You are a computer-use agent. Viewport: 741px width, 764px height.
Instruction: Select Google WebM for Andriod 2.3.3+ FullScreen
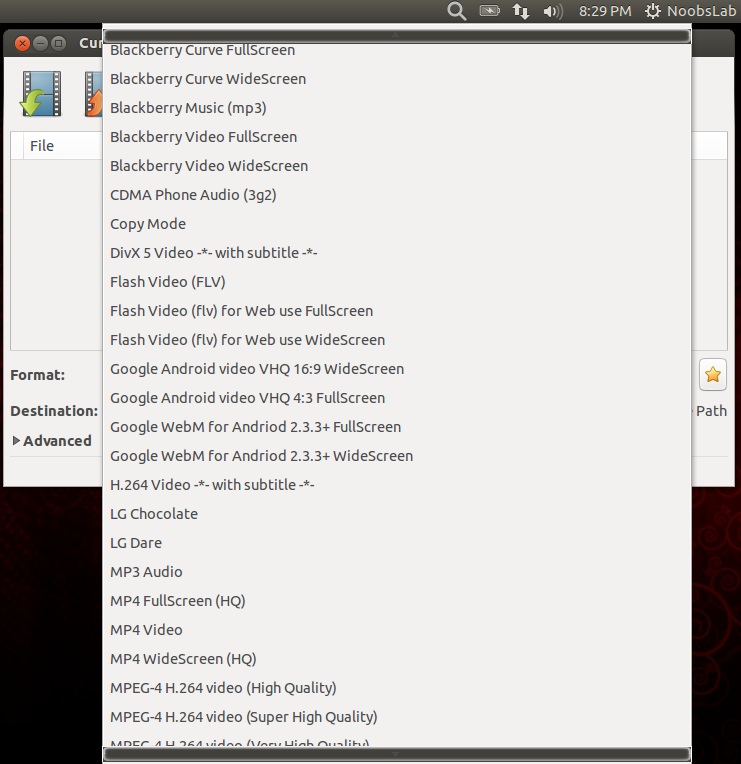[397, 427]
